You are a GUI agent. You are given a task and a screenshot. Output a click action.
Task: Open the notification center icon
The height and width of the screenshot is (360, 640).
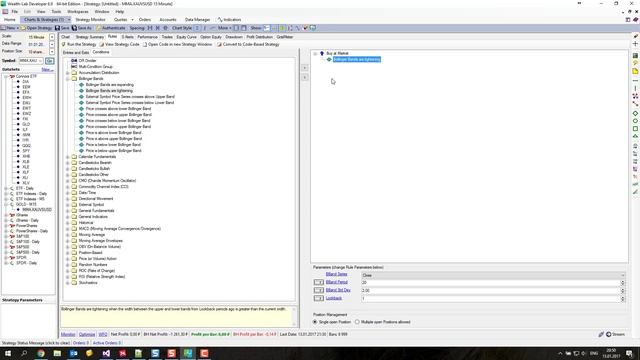point(630,353)
